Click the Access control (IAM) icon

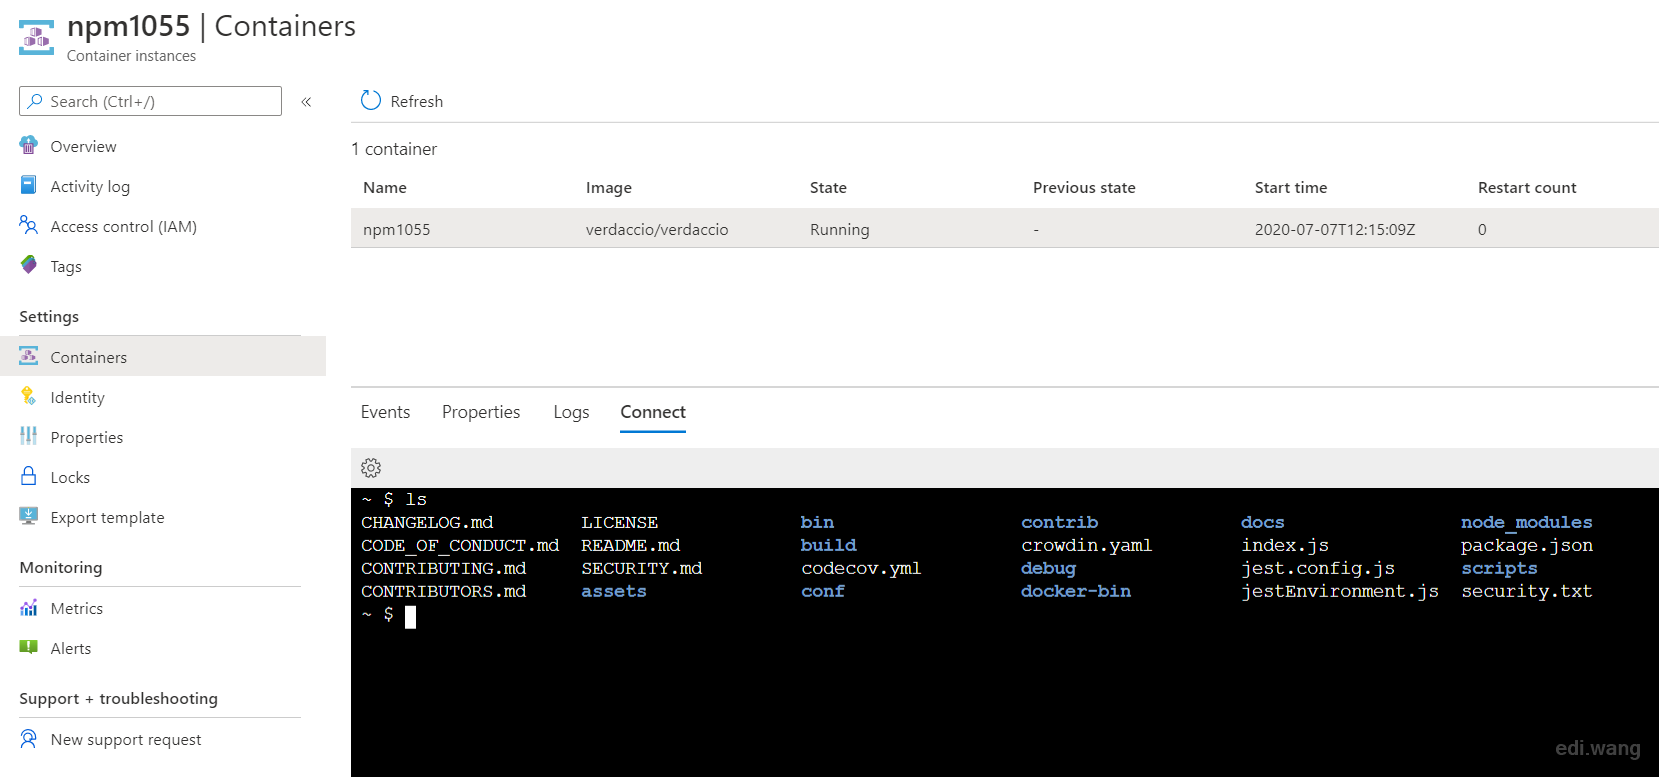[x=29, y=225]
